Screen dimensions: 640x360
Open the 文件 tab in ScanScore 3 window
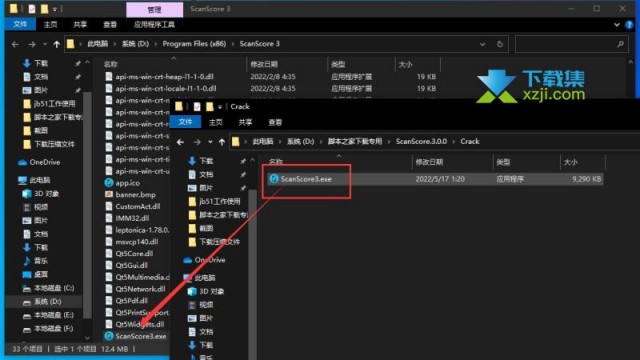pos(20,24)
